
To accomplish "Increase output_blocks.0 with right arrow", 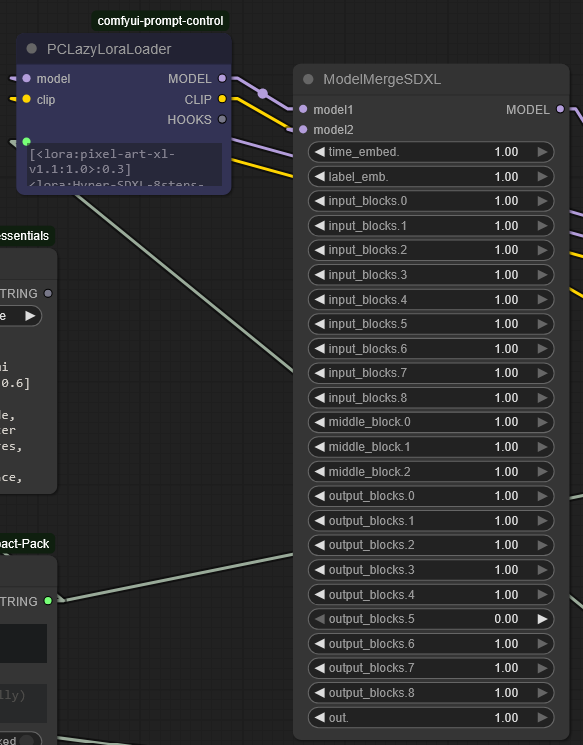I will [x=542, y=496].
